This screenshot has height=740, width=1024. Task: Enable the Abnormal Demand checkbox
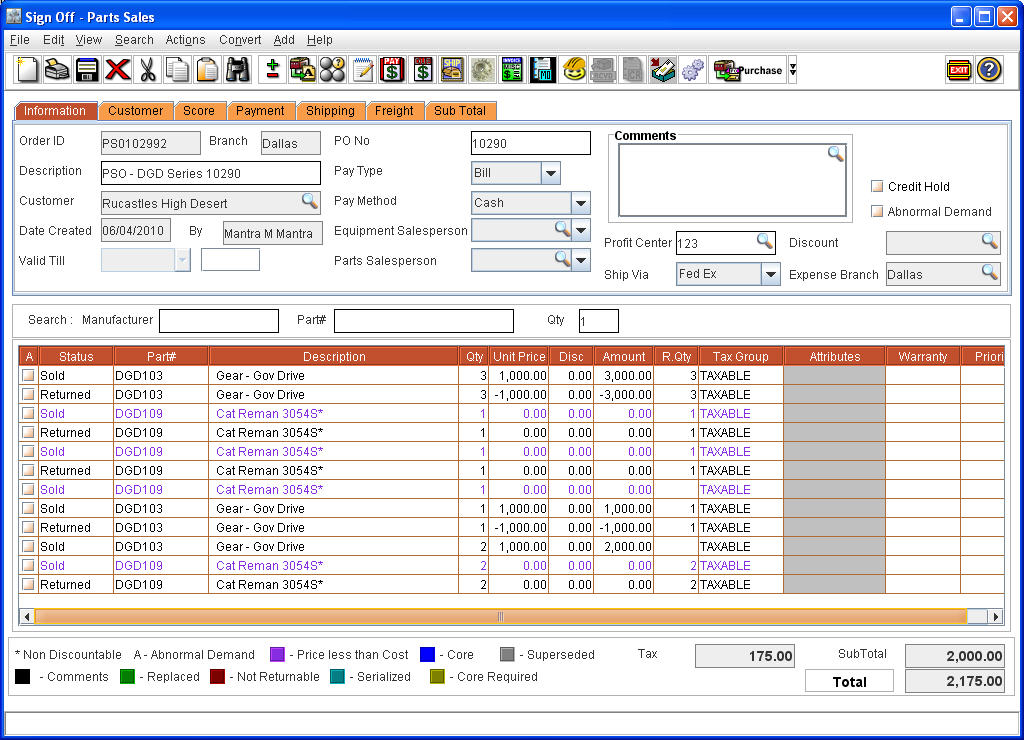pos(878,211)
